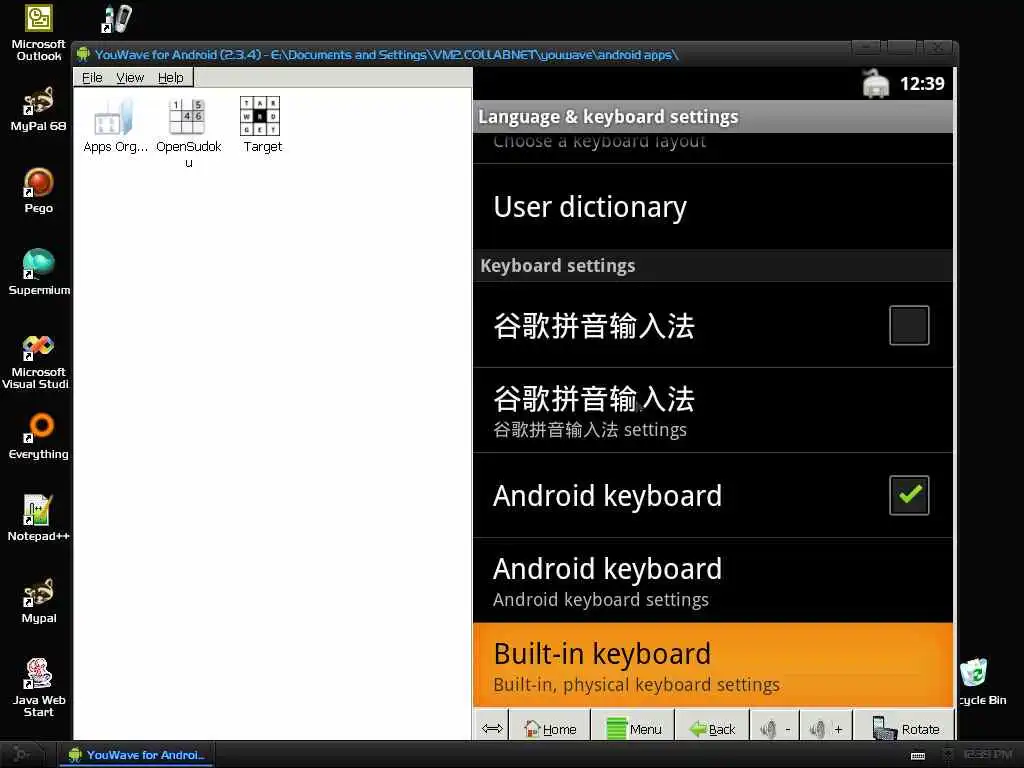Viewport: 1024px width, 768px height.
Task: Open the Help menu
Action: tap(170, 78)
